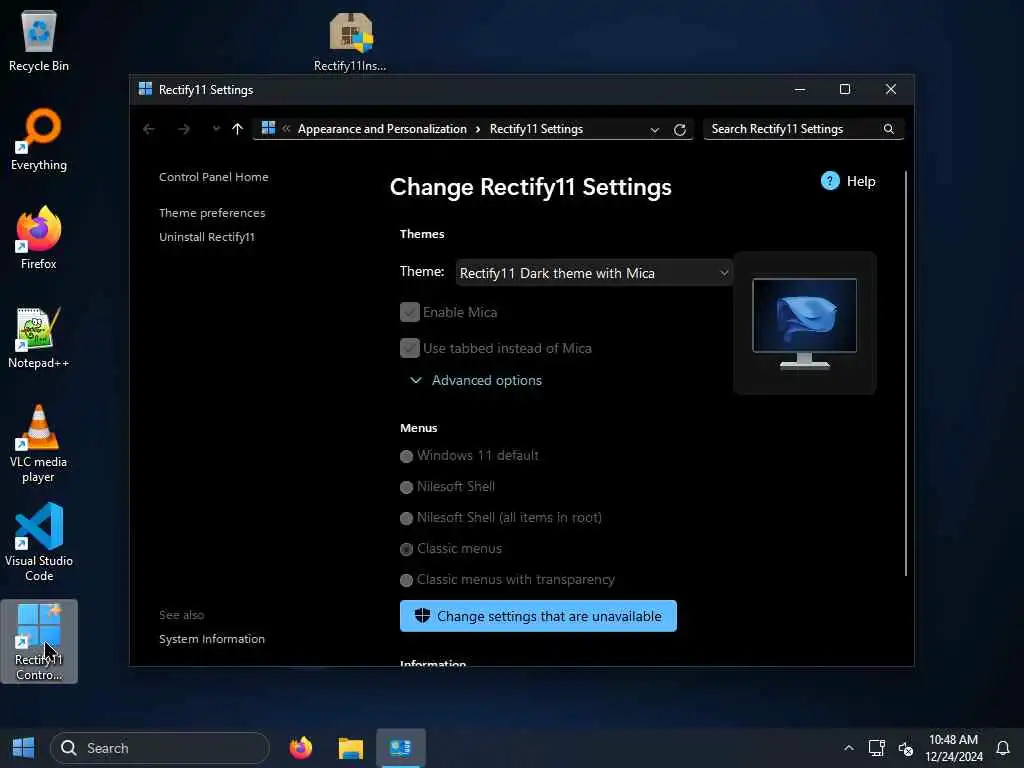Click the Themes section heading
The width and height of the screenshot is (1024, 768).
(x=422, y=234)
